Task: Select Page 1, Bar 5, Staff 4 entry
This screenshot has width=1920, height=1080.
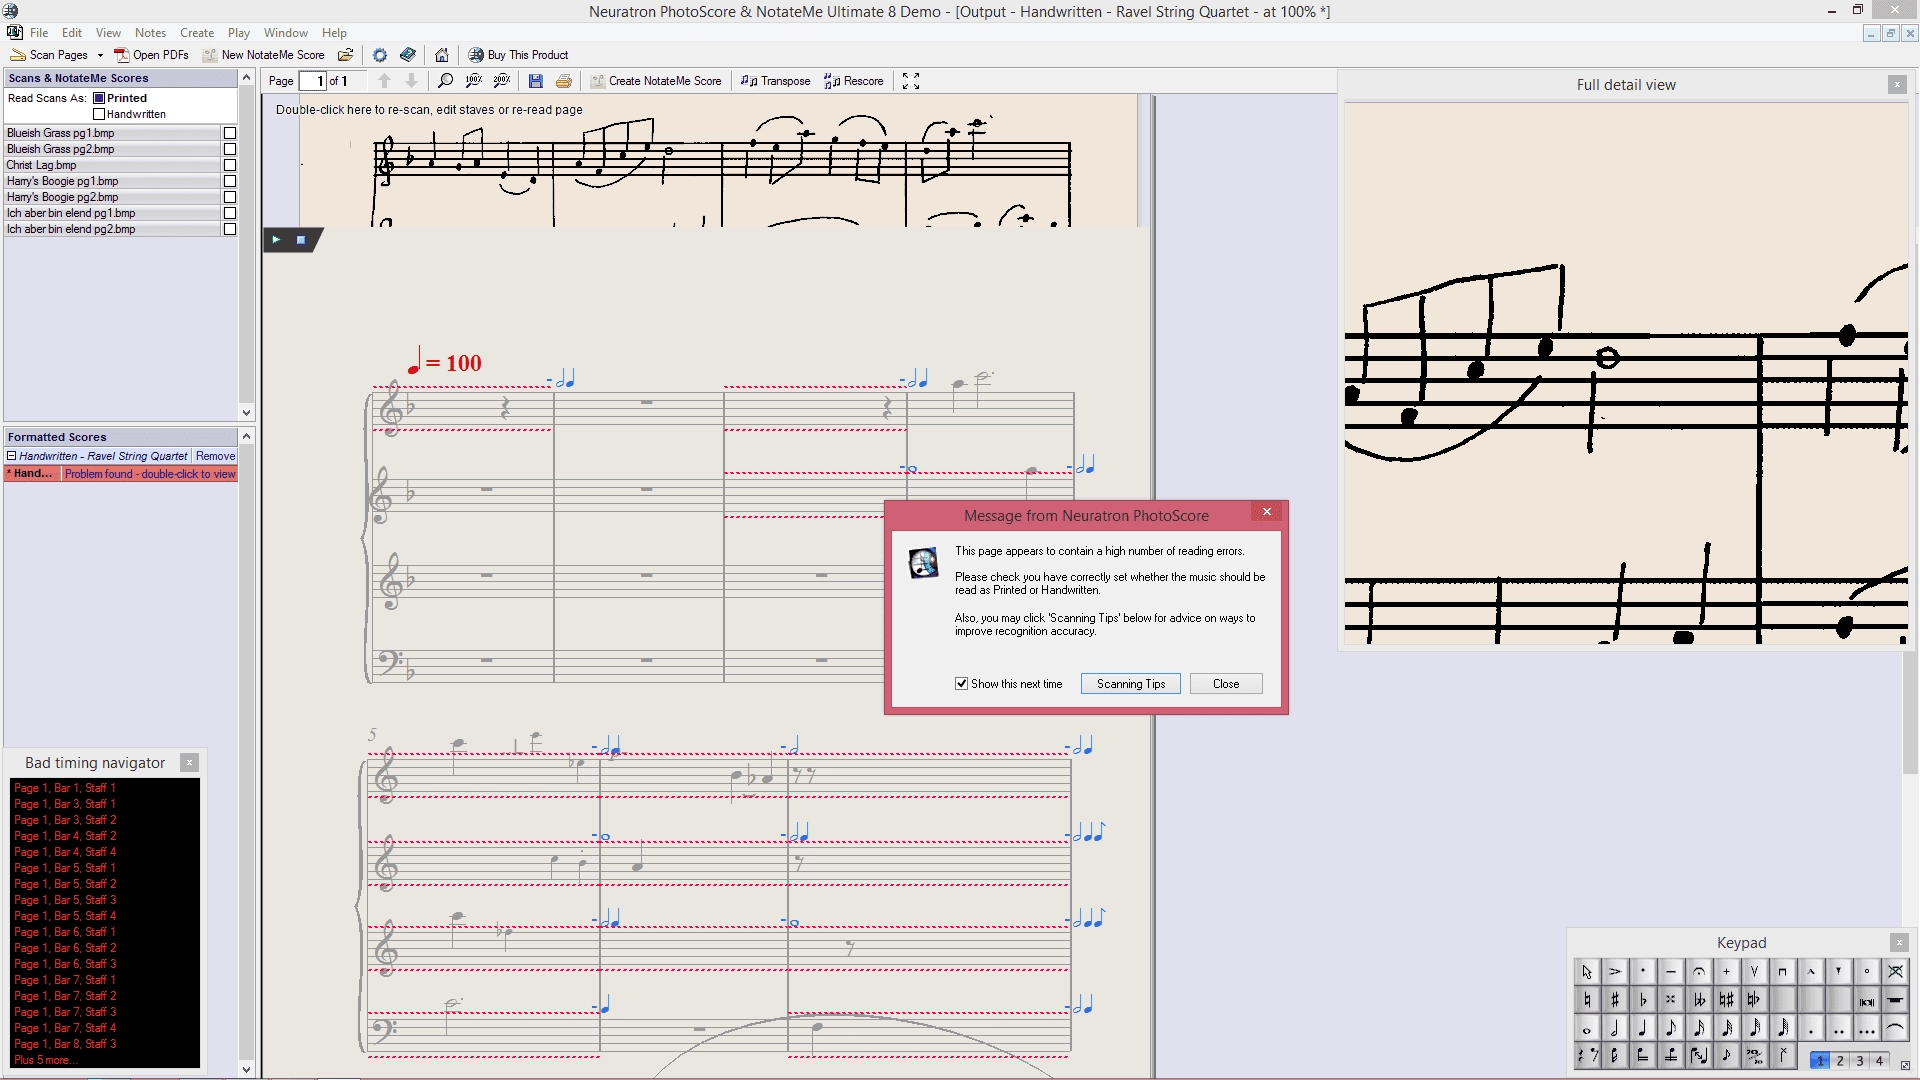Action: coord(65,916)
